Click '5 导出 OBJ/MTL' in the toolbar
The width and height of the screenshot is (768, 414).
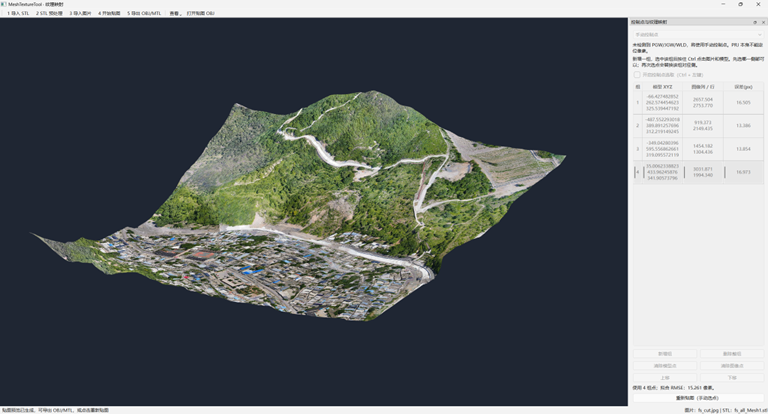point(144,13)
